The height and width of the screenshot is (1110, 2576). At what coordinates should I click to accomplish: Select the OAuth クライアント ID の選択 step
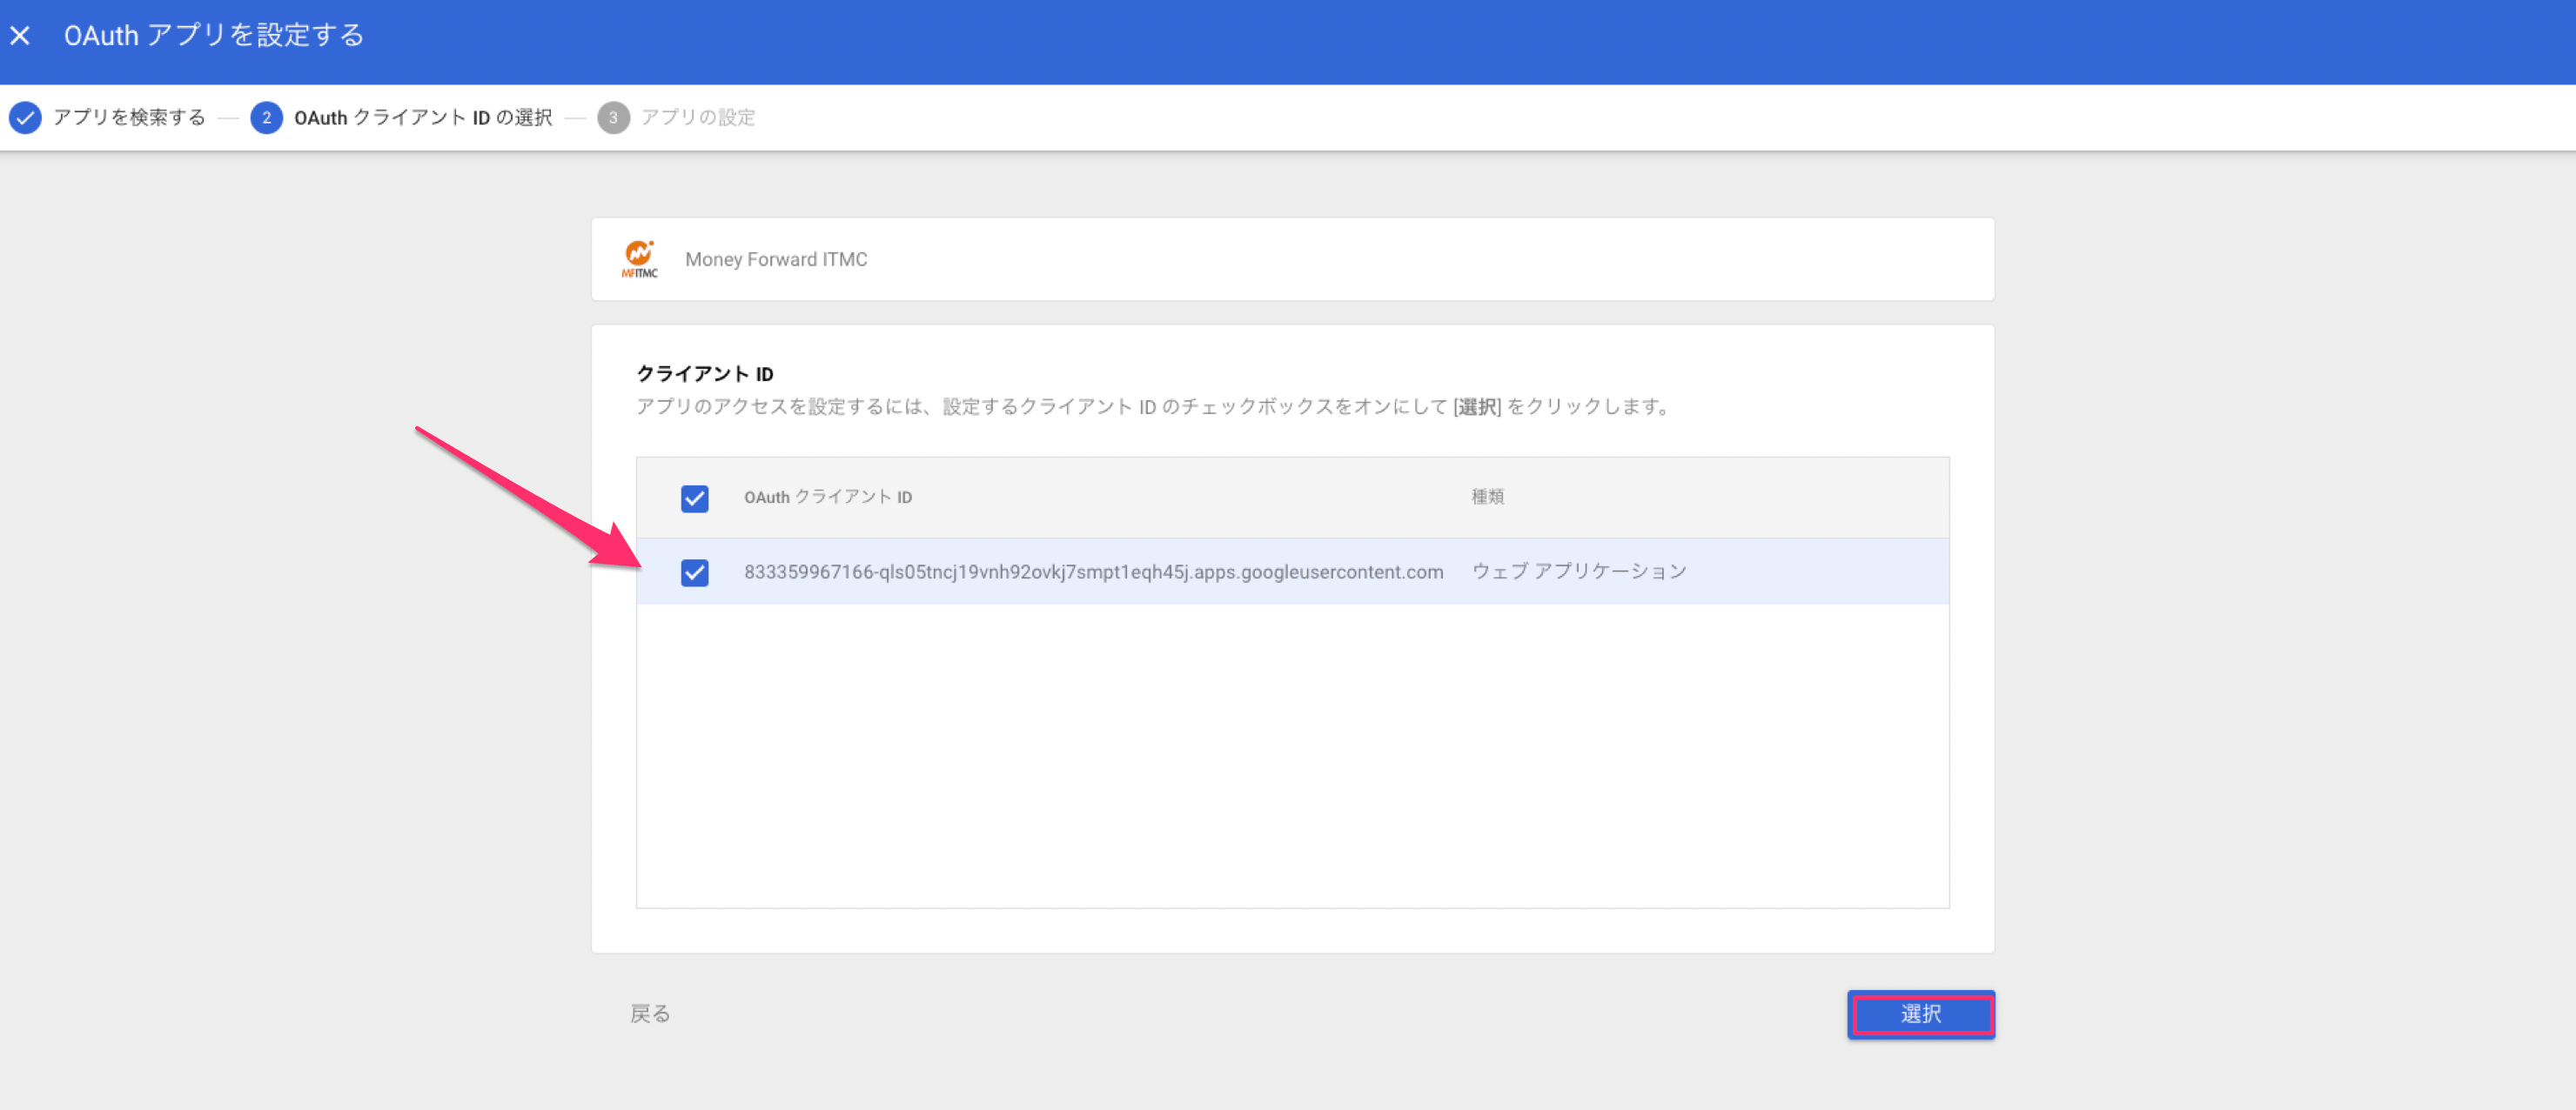[x=423, y=118]
